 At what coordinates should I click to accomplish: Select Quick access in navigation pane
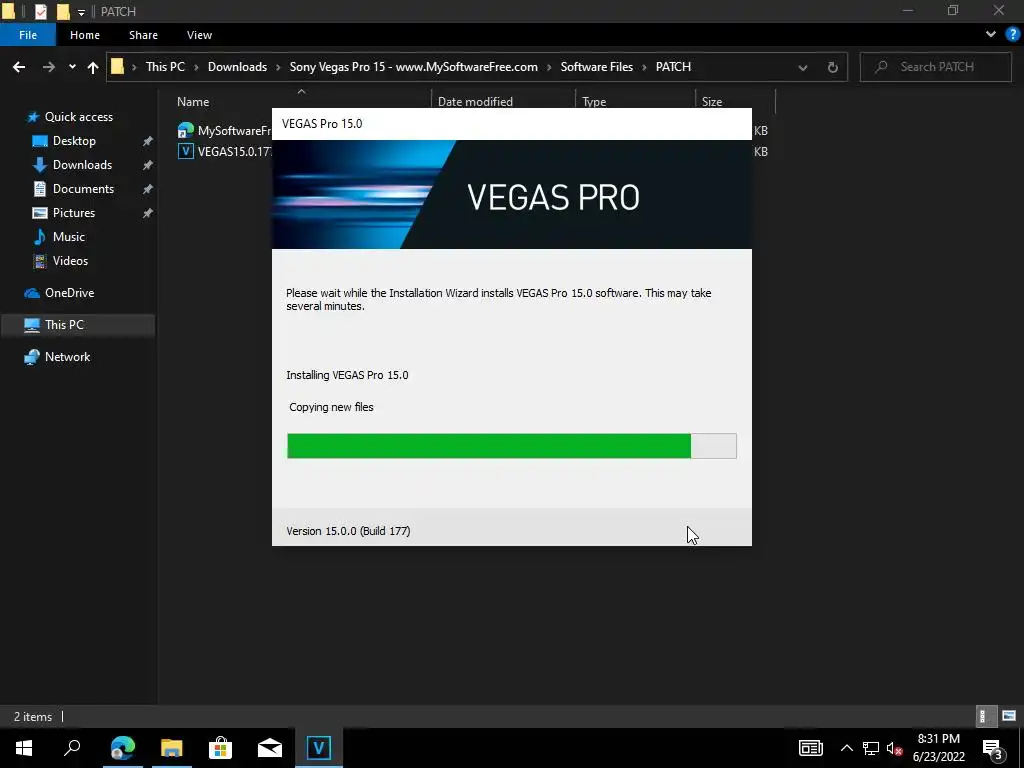(78, 117)
